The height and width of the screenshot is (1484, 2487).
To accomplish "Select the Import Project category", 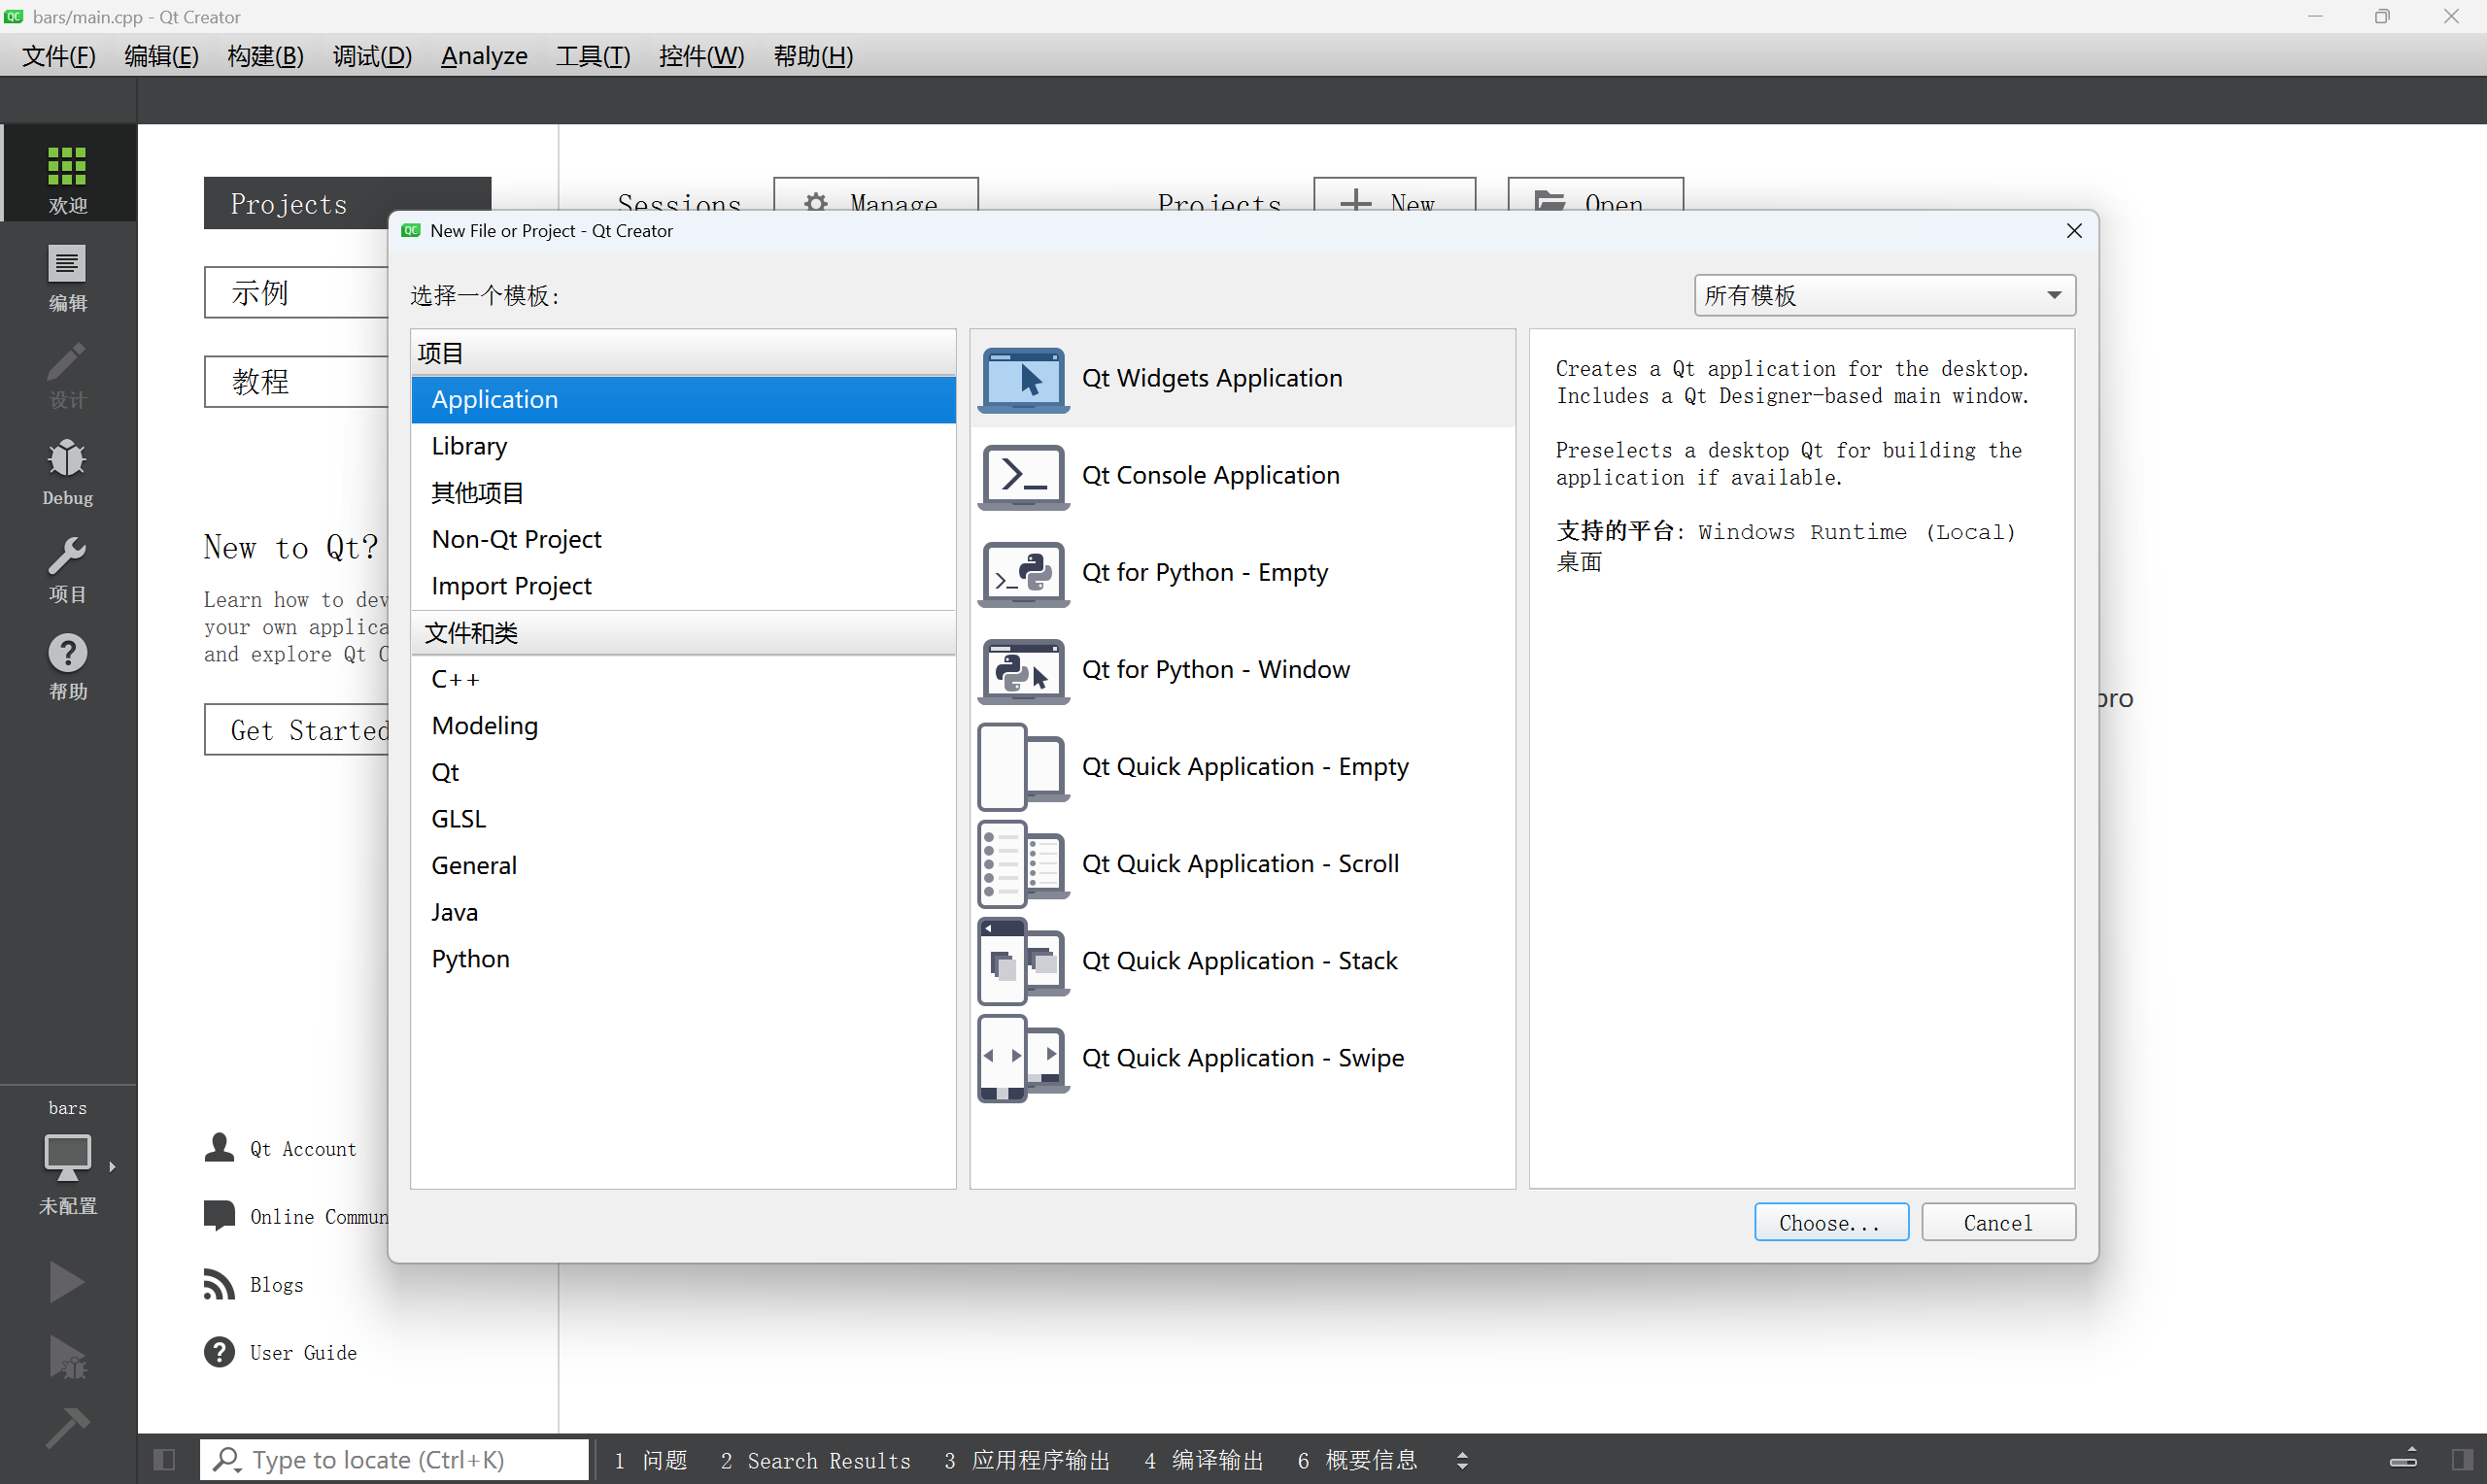I will [683, 585].
